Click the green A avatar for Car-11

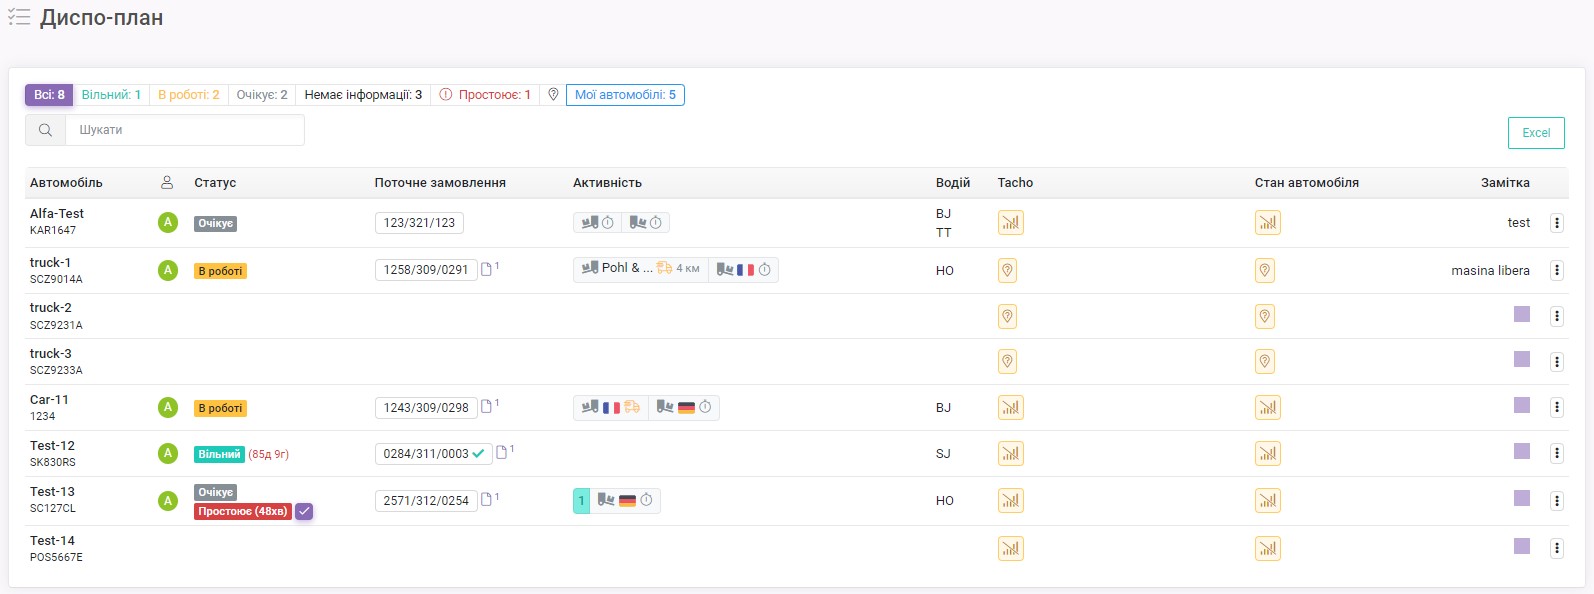pos(168,407)
